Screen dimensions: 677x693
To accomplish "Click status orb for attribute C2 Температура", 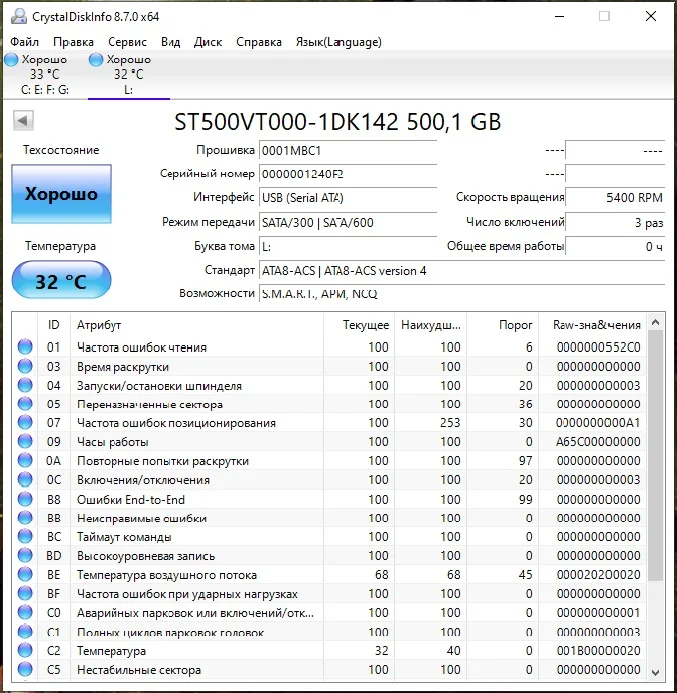I will [x=25, y=651].
